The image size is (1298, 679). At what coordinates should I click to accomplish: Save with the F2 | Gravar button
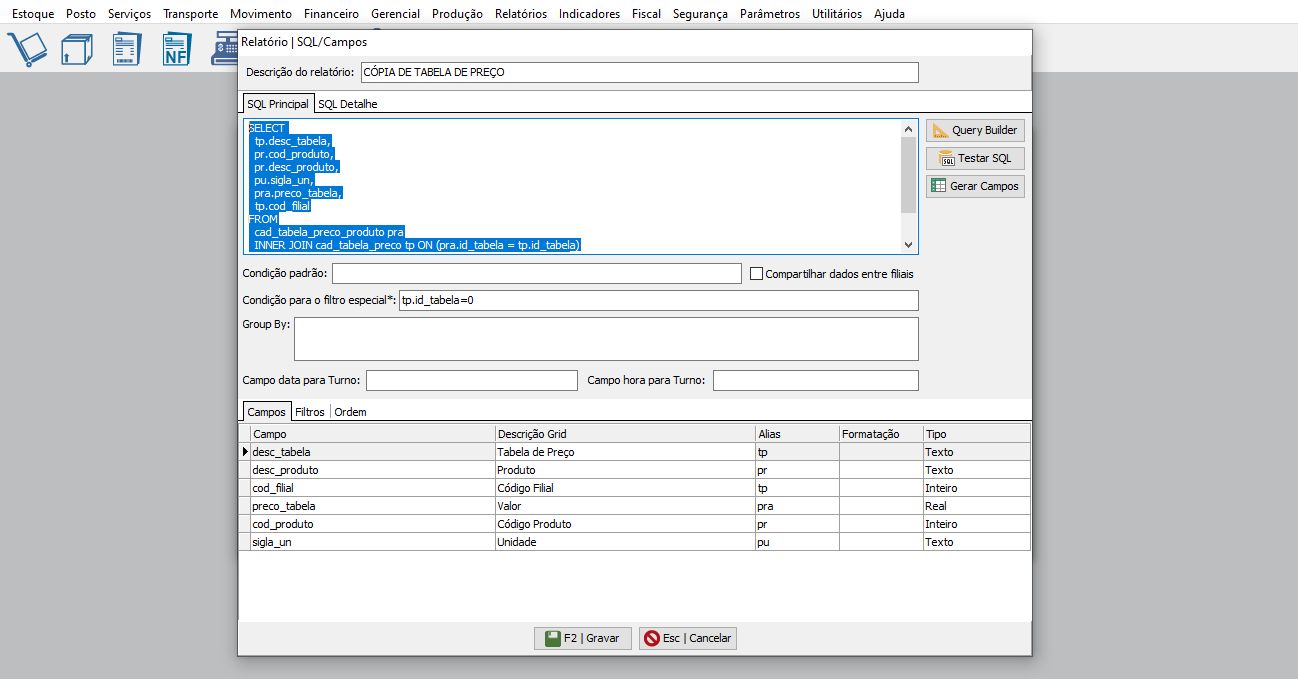click(583, 638)
